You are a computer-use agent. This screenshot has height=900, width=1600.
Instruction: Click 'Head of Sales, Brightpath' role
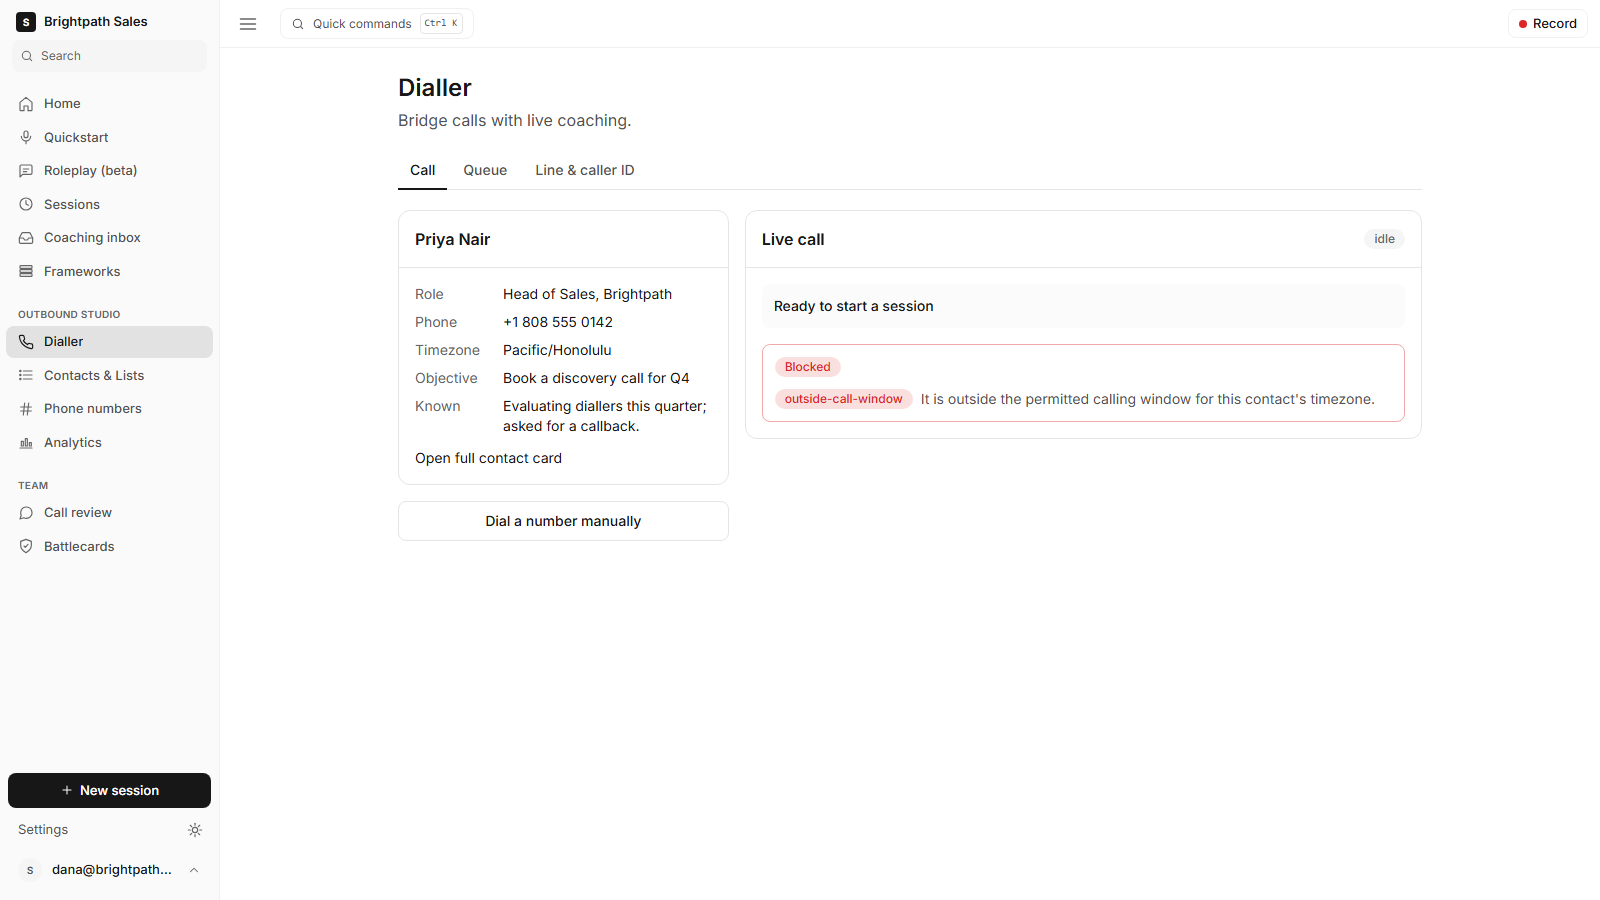click(x=587, y=294)
